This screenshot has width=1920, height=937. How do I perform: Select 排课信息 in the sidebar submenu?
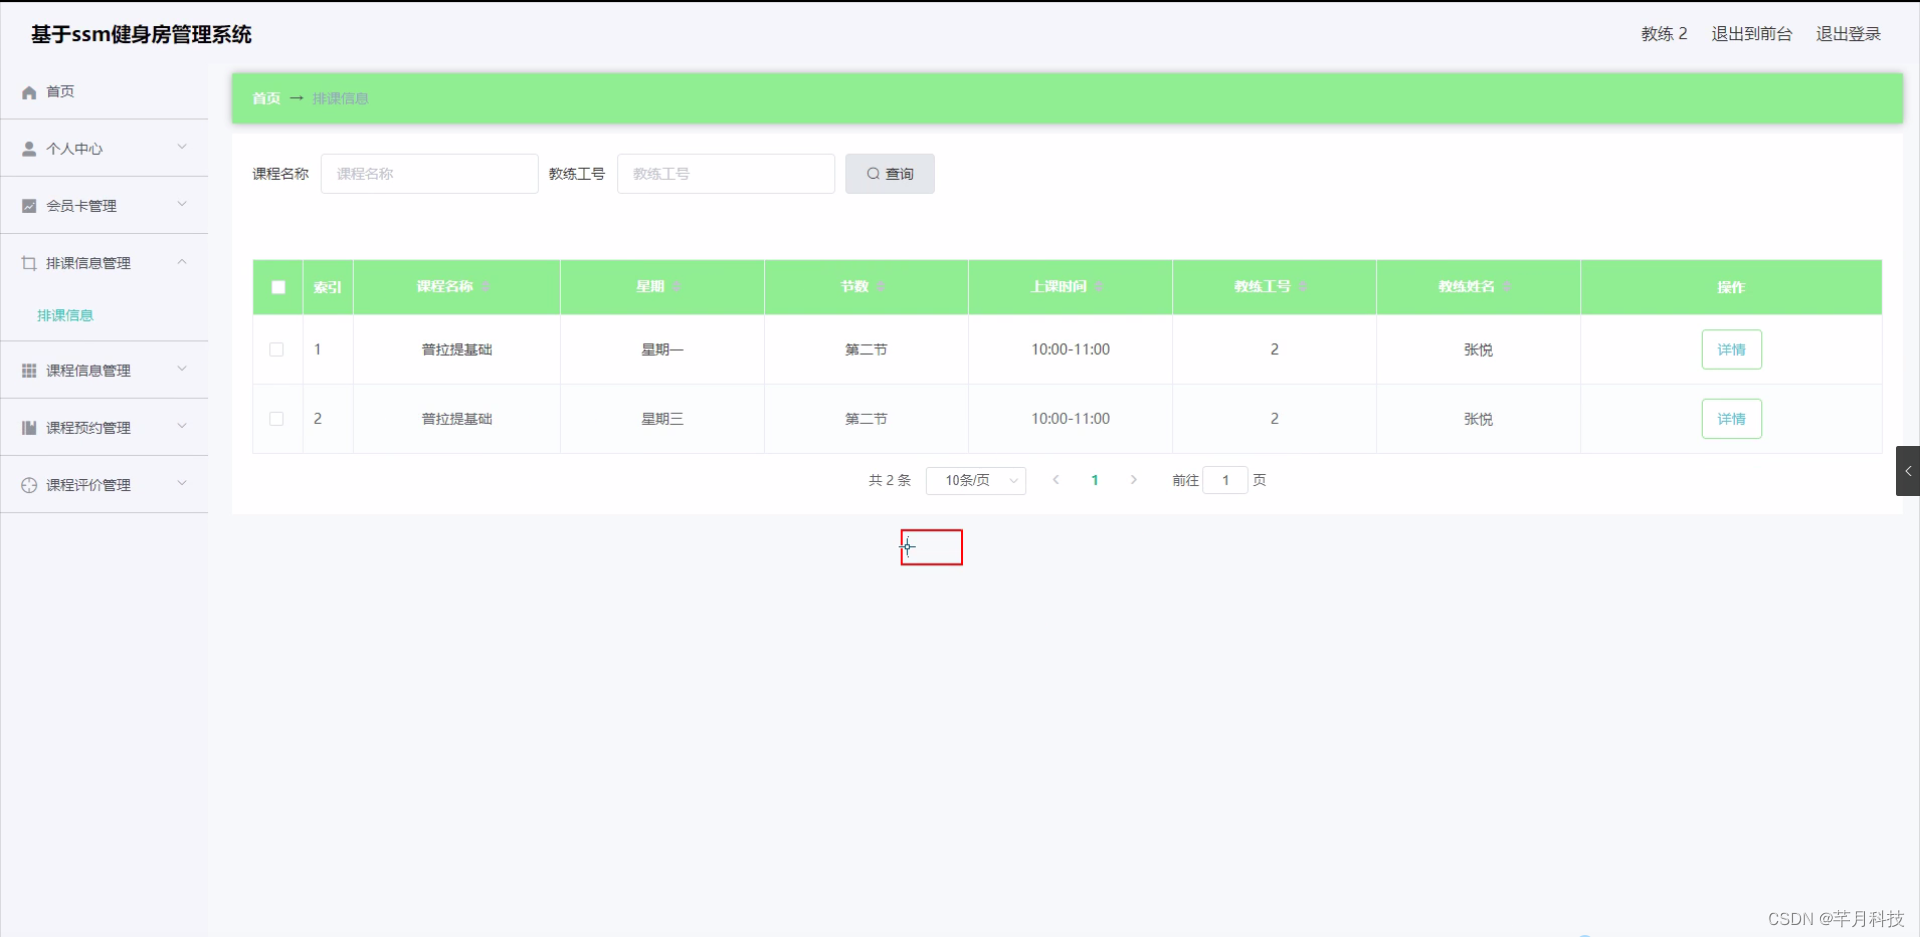(64, 314)
